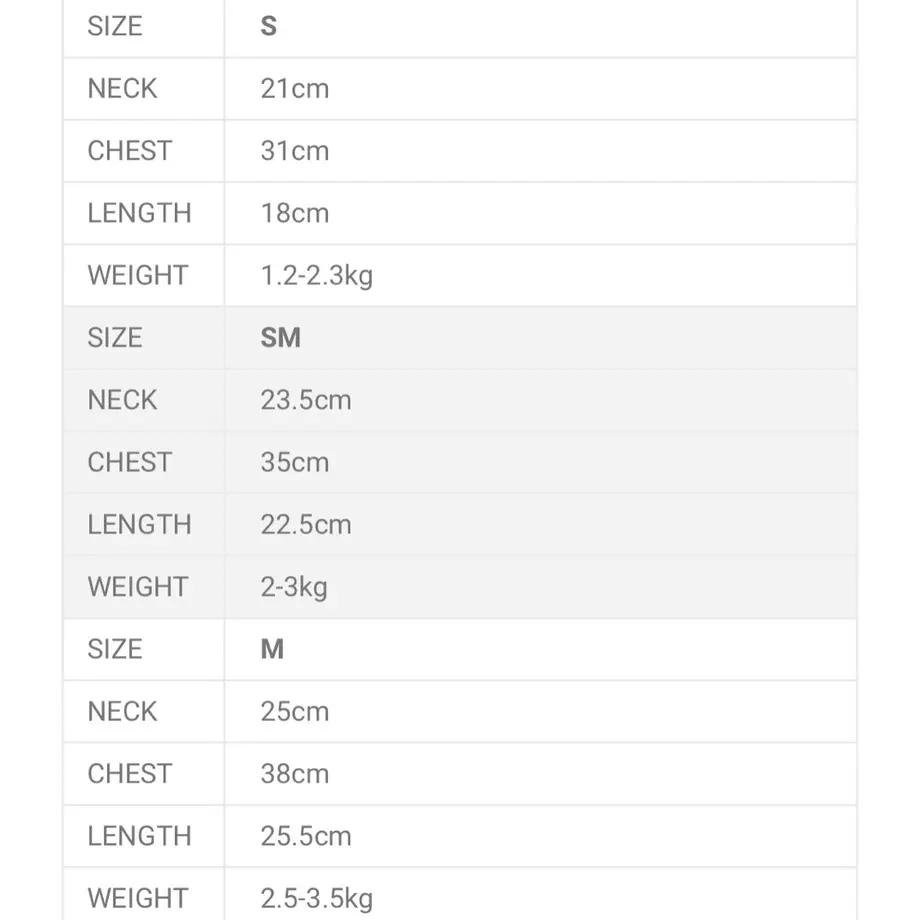
Task: Click the 38cm chest value
Action: click(x=295, y=774)
